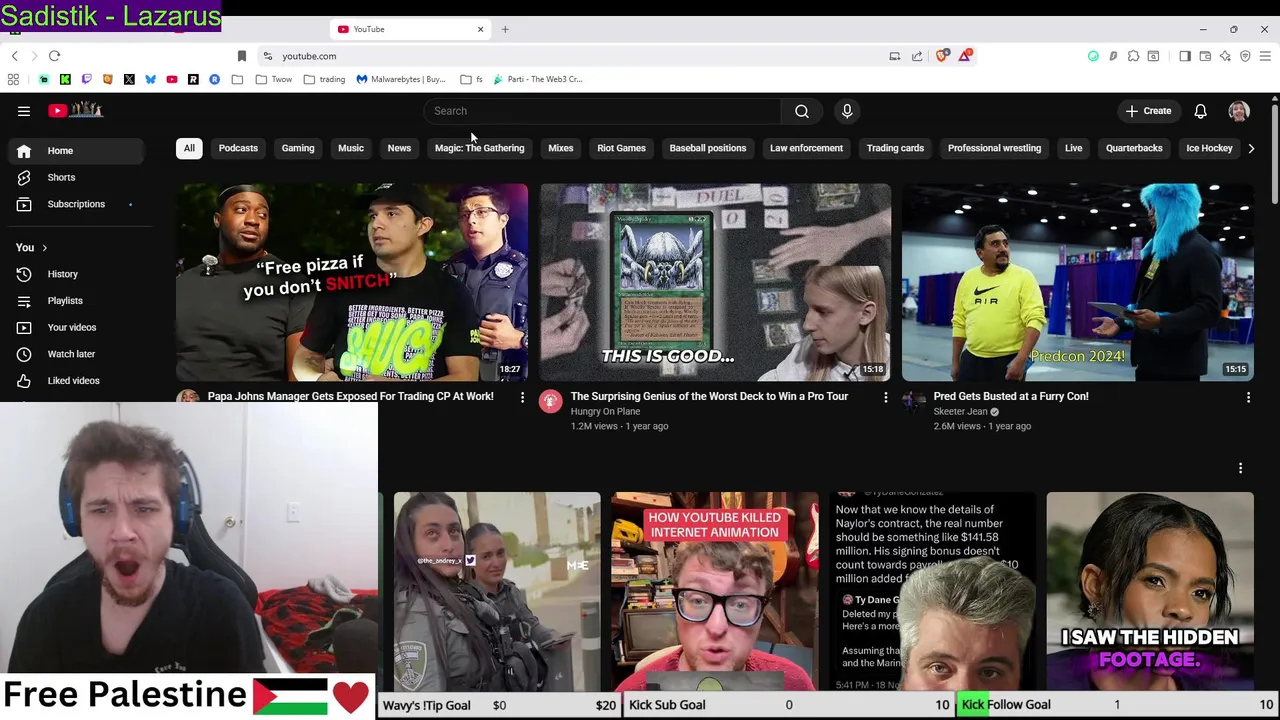
Task: Click the share icon in address bar
Action: [x=917, y=56]
